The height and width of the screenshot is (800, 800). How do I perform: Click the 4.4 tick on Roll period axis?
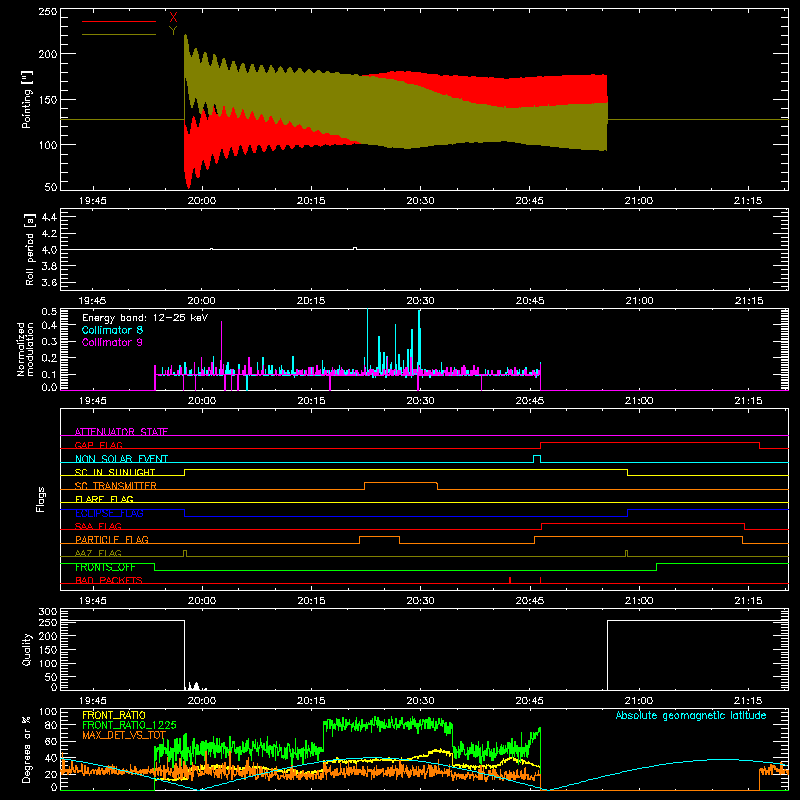[x=49, y=217]
